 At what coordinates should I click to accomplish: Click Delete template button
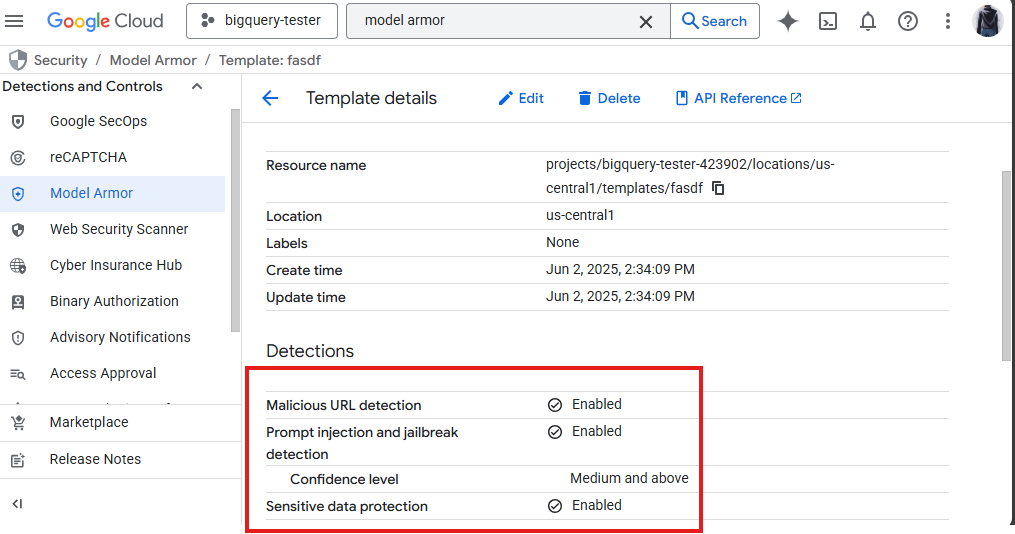[x=609, y=98]
